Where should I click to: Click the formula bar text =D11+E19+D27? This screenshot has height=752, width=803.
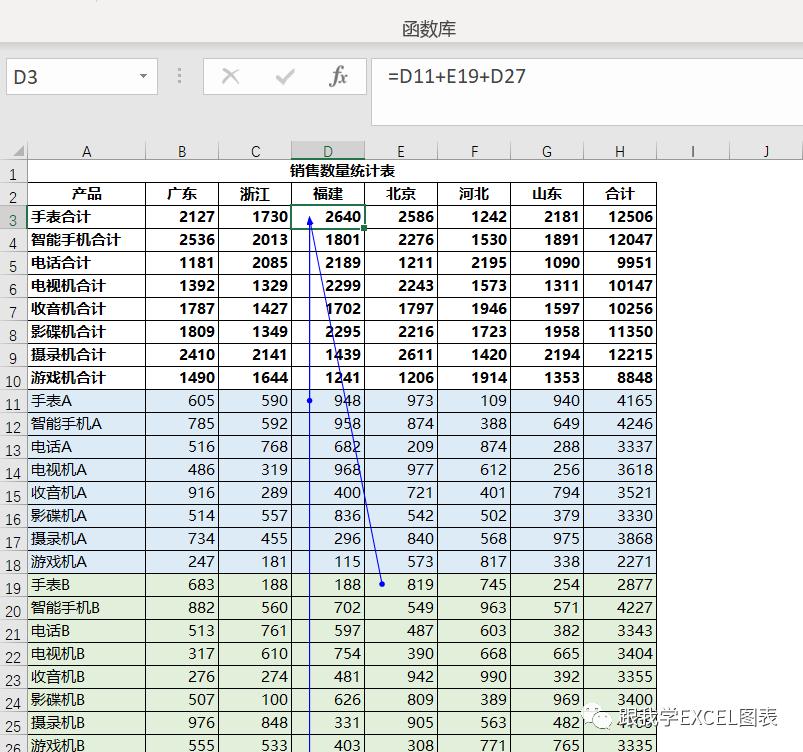(458, 76)
